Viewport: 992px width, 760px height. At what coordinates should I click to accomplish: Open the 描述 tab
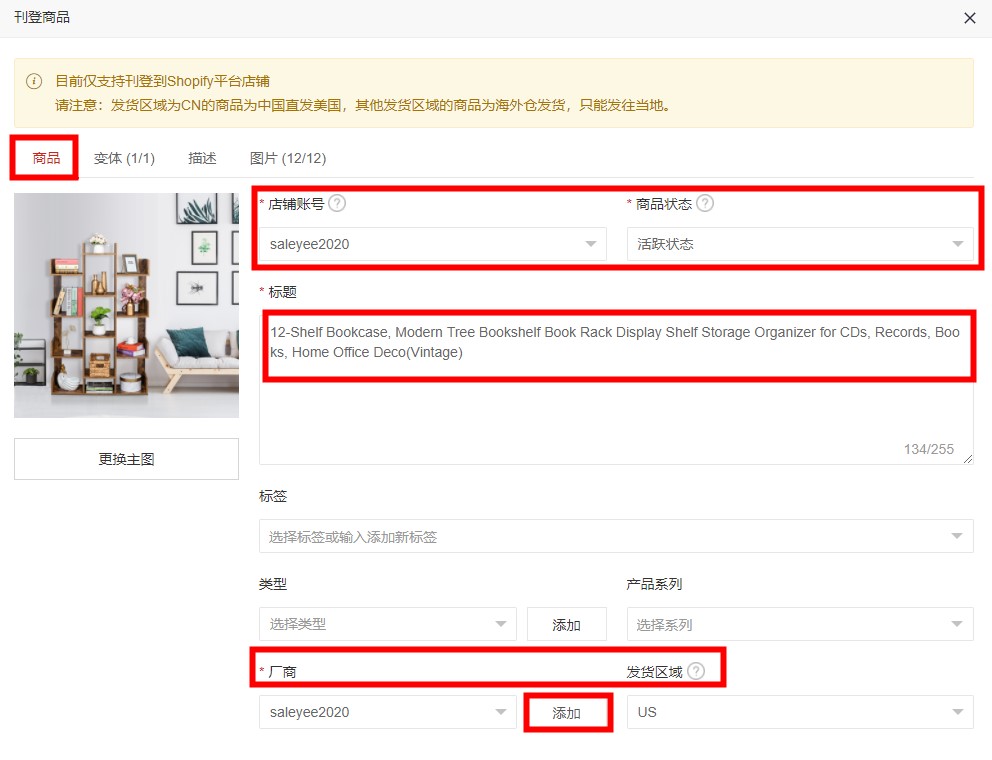tap(202, 158)
